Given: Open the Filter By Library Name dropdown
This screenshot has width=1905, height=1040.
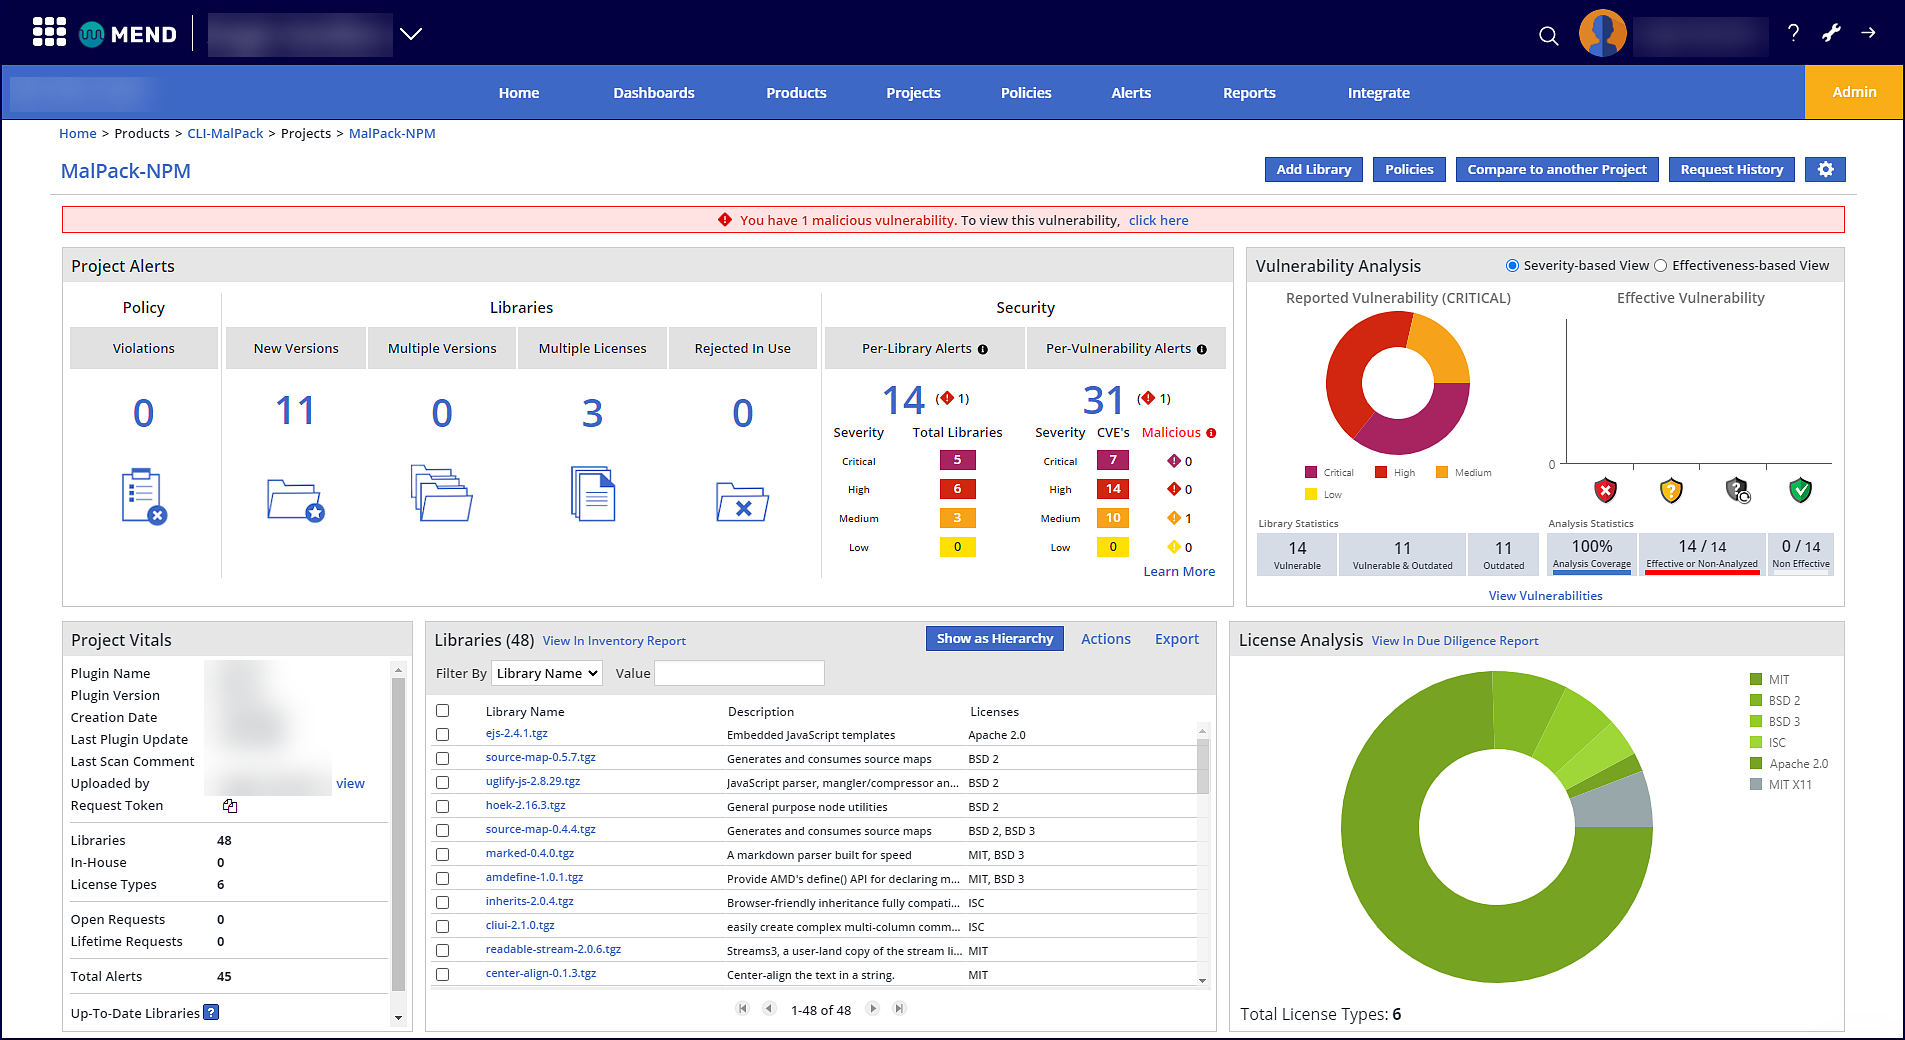Looking at the screenshot, I should [547, 674].
